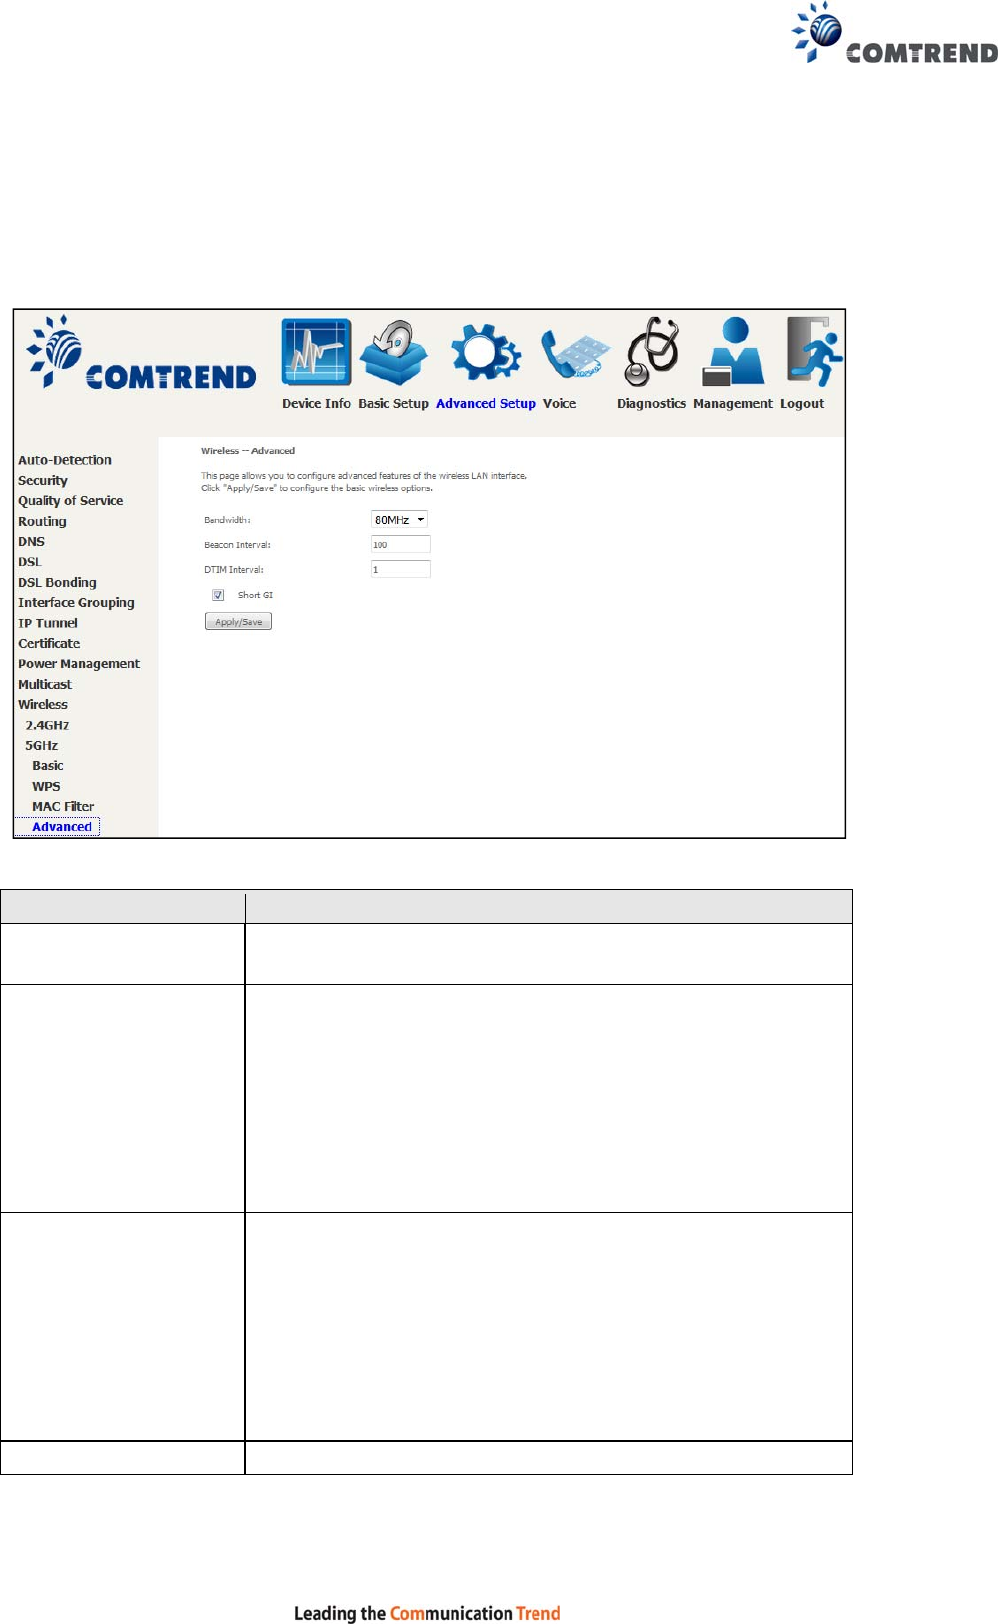
Task: Open the Advanced Setup gear icon
Action: [485, 352]
